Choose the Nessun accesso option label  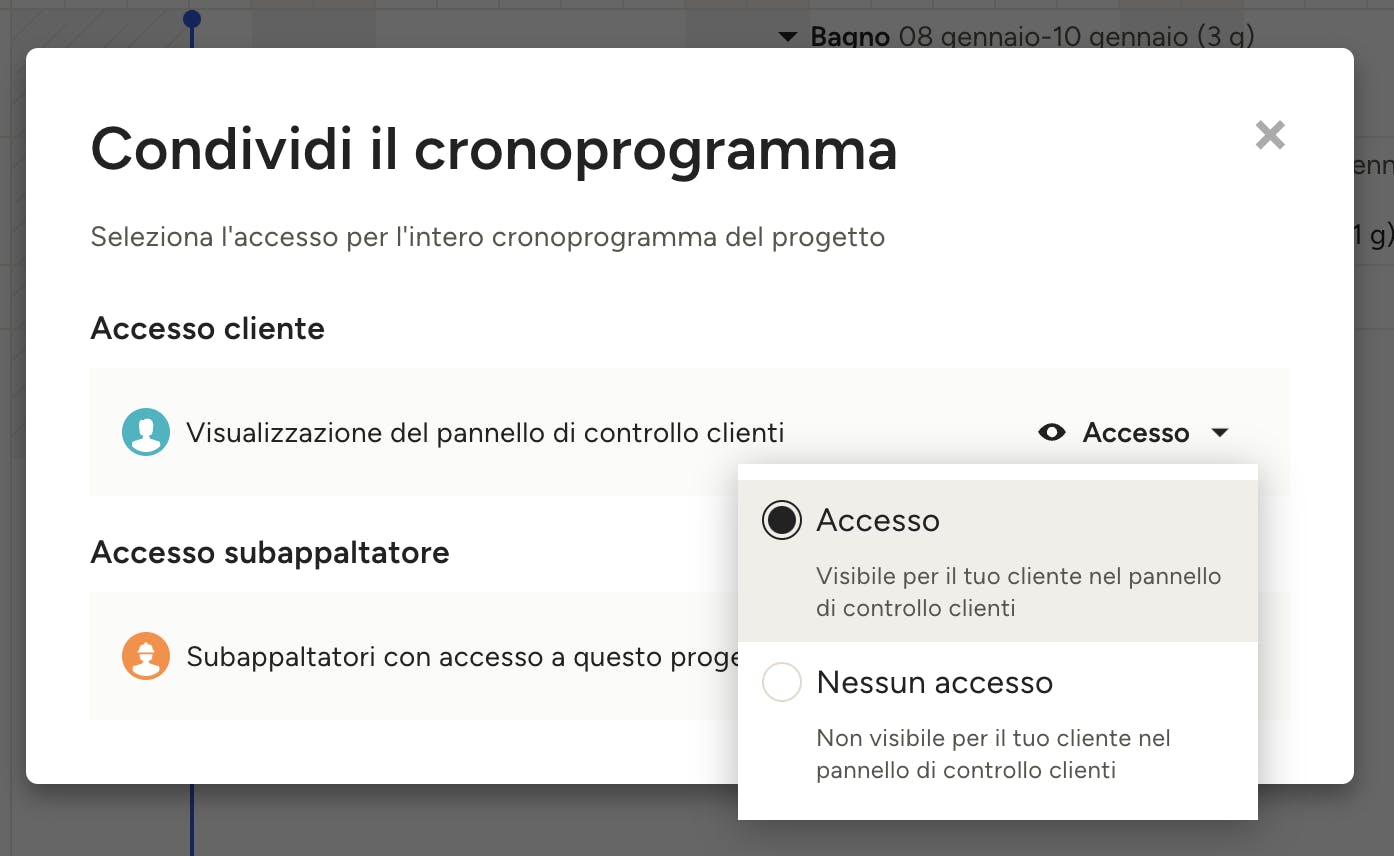935,682
